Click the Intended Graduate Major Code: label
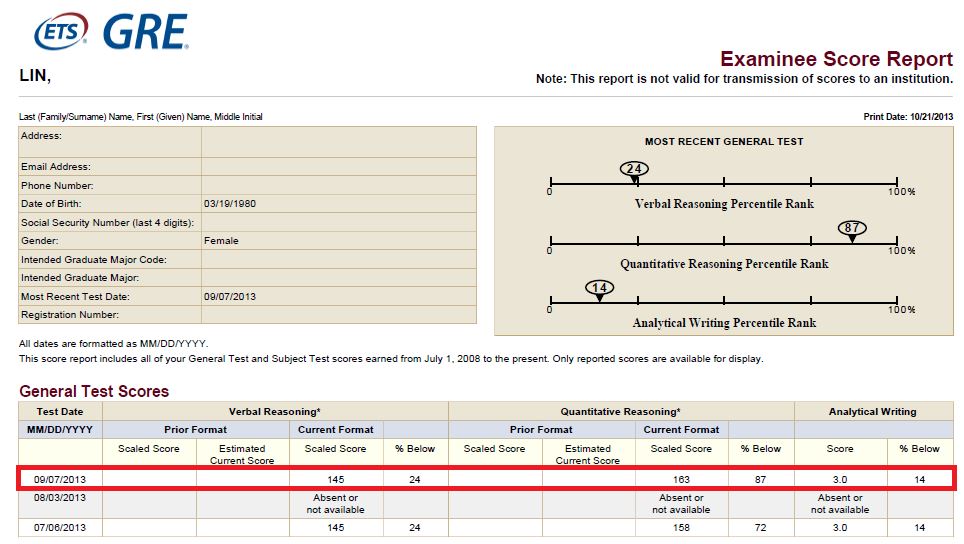Screen dimensions: 964x544 [93, 259]
